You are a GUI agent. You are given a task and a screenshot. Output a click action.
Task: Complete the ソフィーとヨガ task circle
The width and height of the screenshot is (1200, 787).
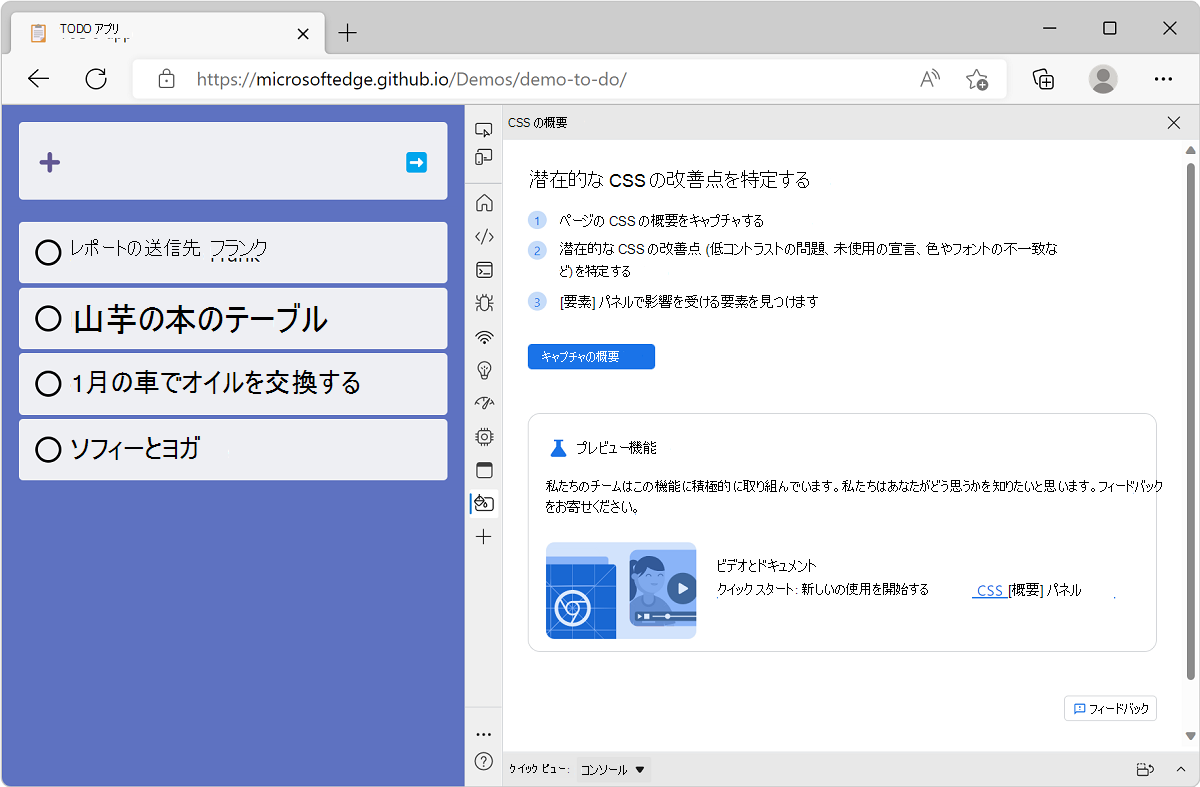click(48, 450)
